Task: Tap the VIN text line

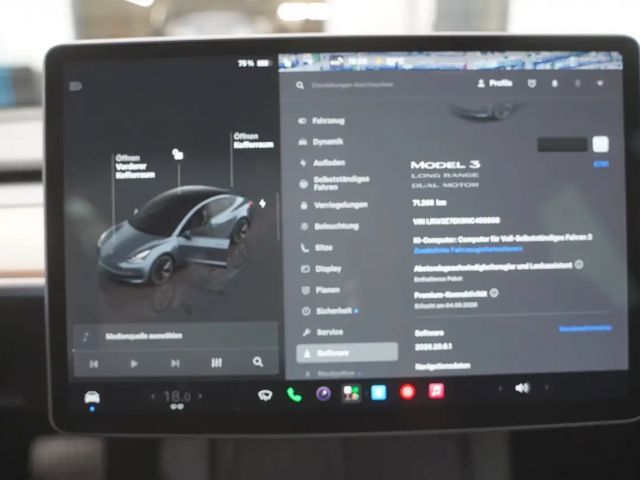Action: click(456, 221)
